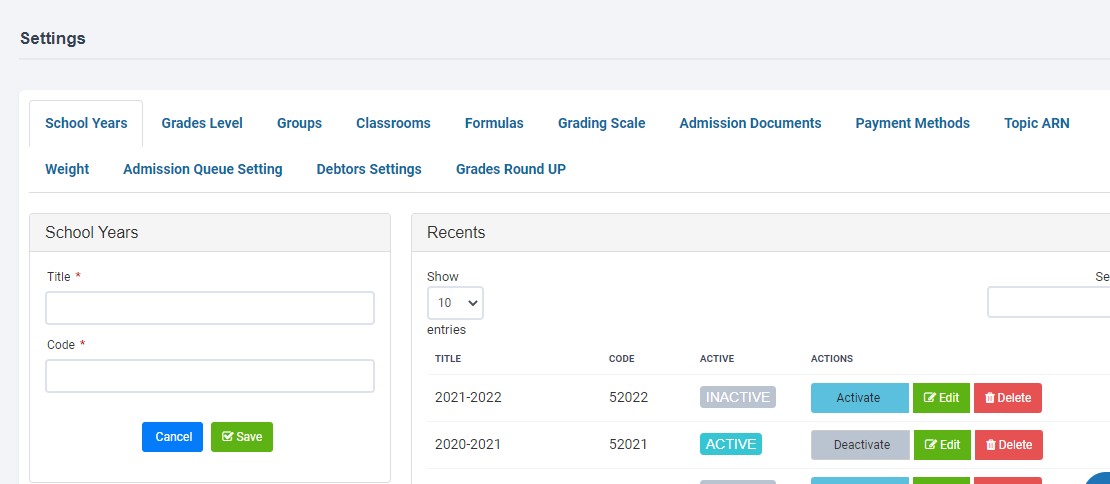1110x484 pixels.
Task: Switch to Admission Documents tab
Action: coord(750,123)
